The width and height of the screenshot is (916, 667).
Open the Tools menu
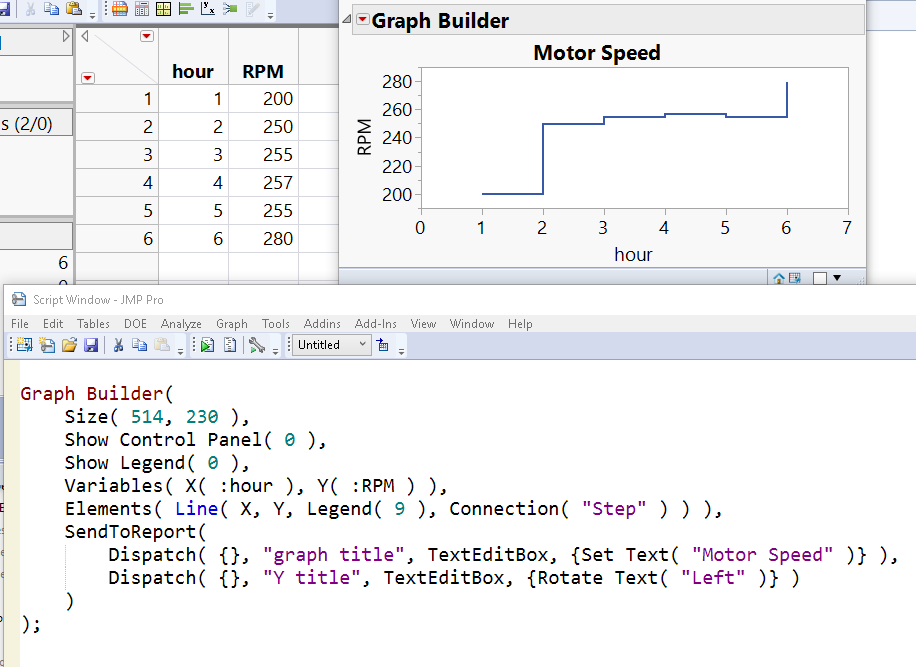pyautogui.click(x=276, y=324)
